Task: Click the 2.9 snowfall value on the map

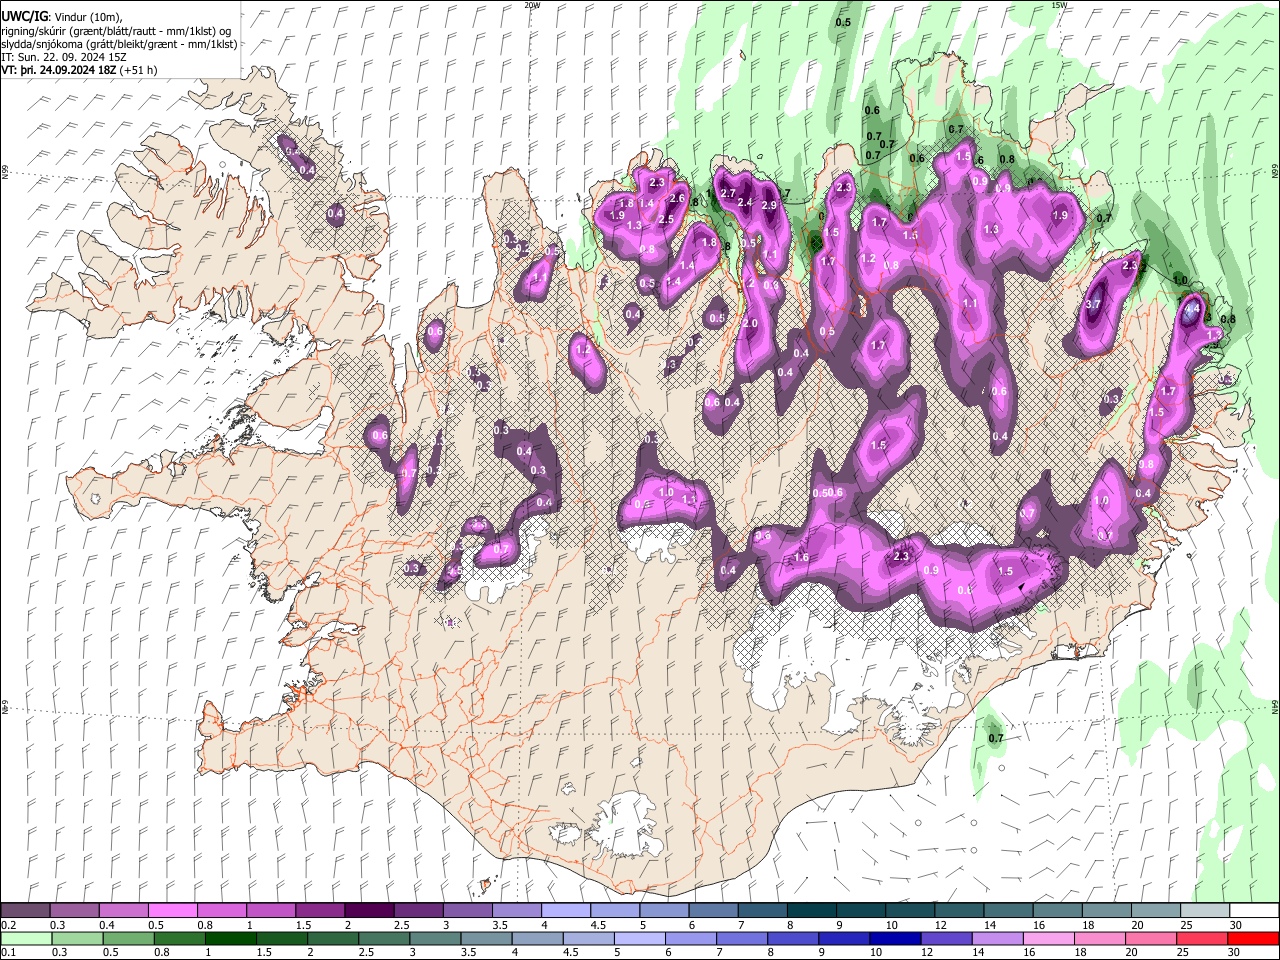Action: tap(769, 205)
